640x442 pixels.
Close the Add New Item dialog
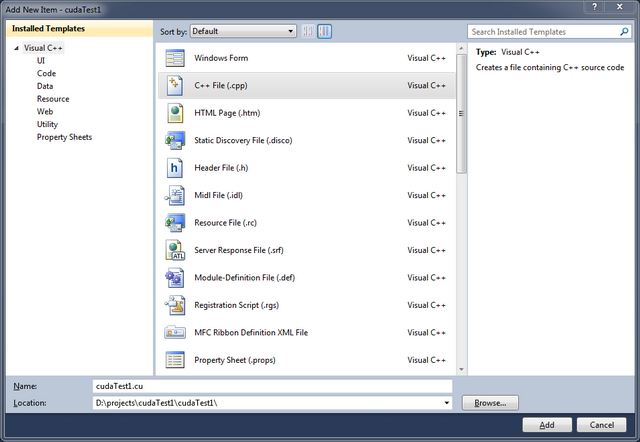[619, 7]
